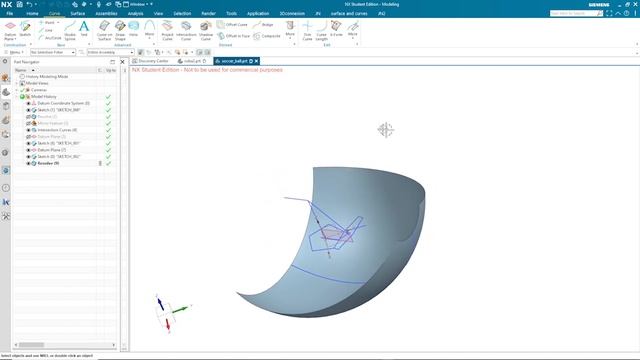Click the Save icon in title bar

pyautogui.click(x=19, y=4)
